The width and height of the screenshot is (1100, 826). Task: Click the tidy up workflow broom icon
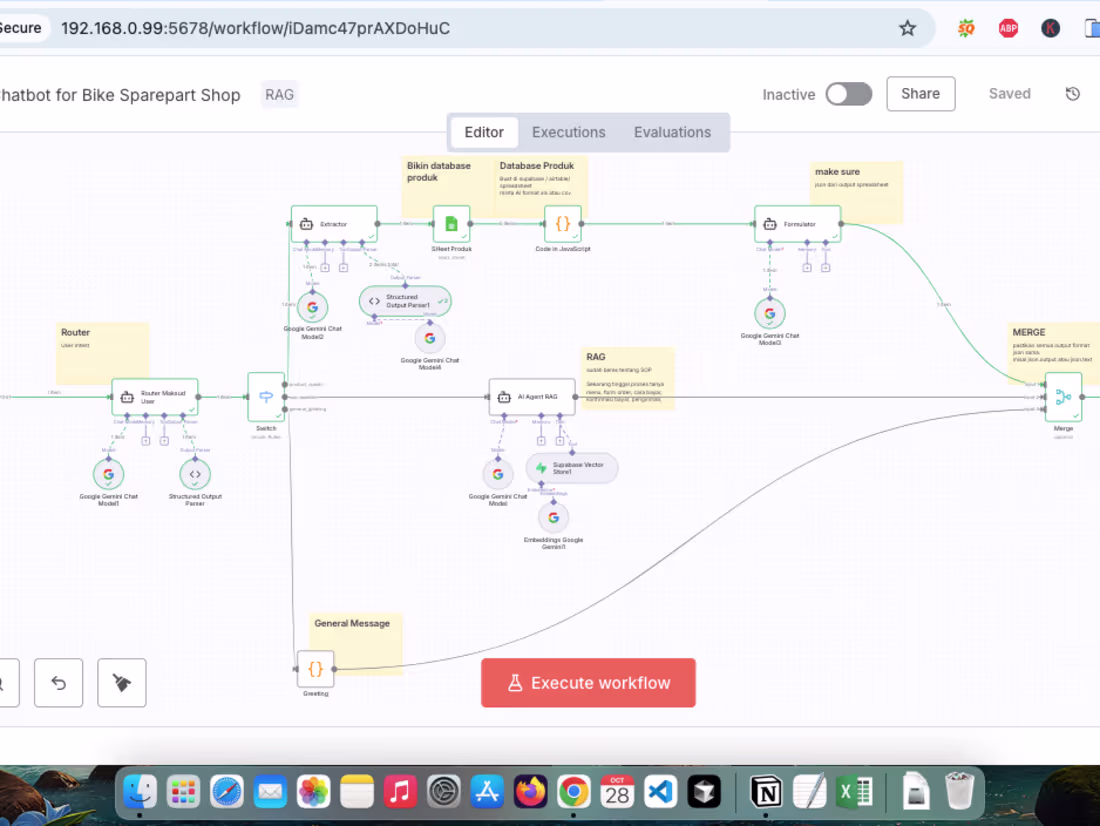click(121, 683)
